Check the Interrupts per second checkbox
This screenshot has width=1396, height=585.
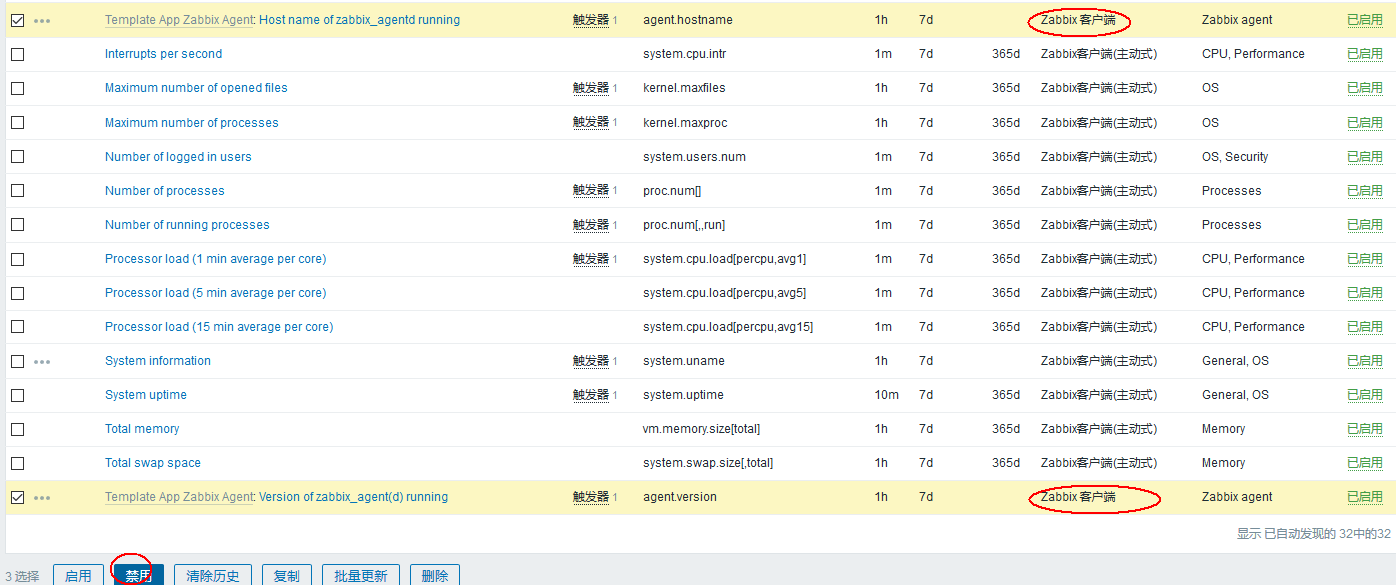tap(17, 54)
